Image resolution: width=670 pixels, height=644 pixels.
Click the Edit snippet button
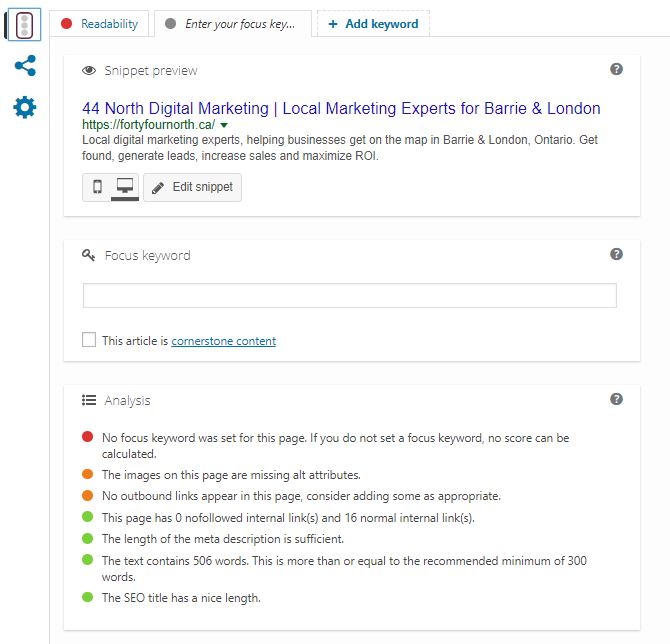(193, 187)
